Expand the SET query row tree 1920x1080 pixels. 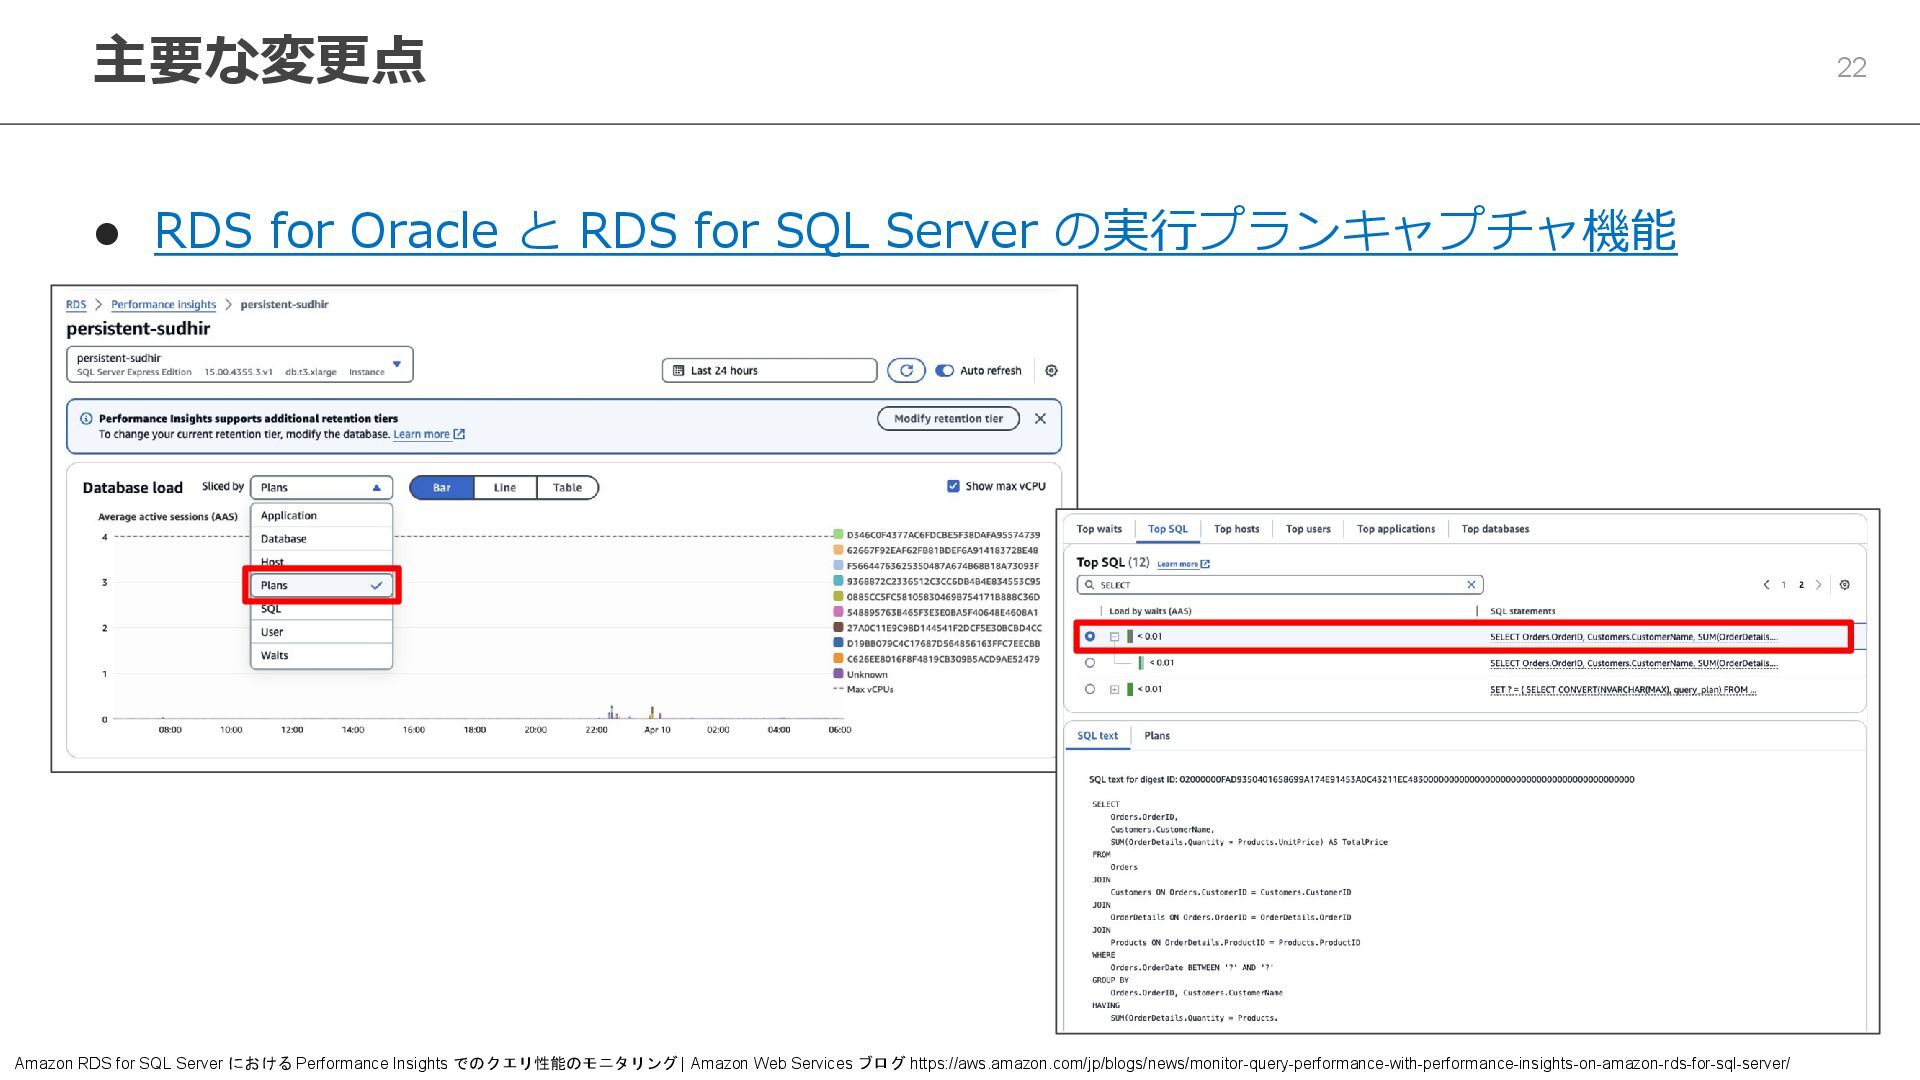[1114, 690]
